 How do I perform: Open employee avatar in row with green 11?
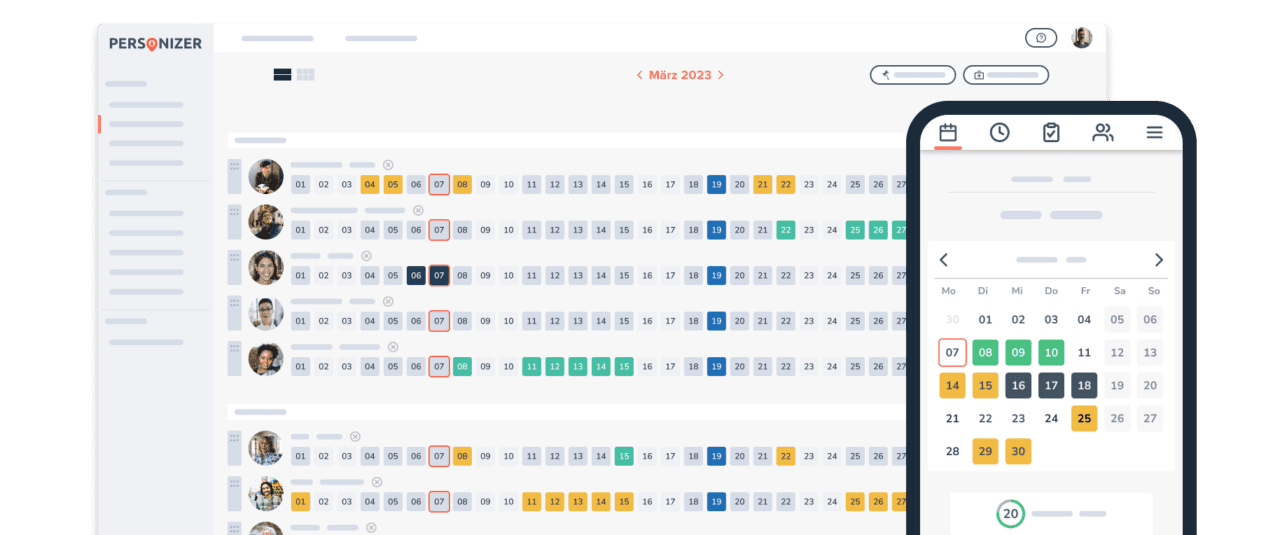click(266, 358)
